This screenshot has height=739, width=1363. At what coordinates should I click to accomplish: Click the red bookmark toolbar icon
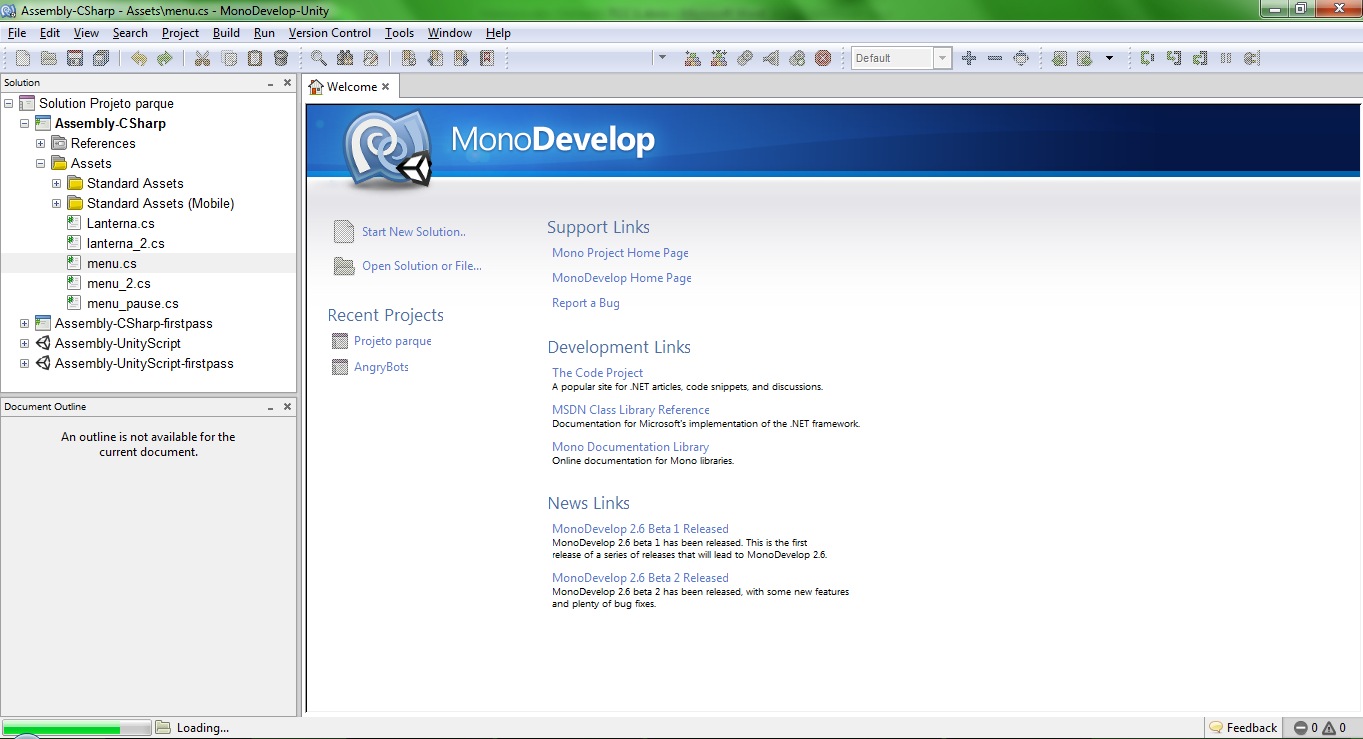[487, 59]
